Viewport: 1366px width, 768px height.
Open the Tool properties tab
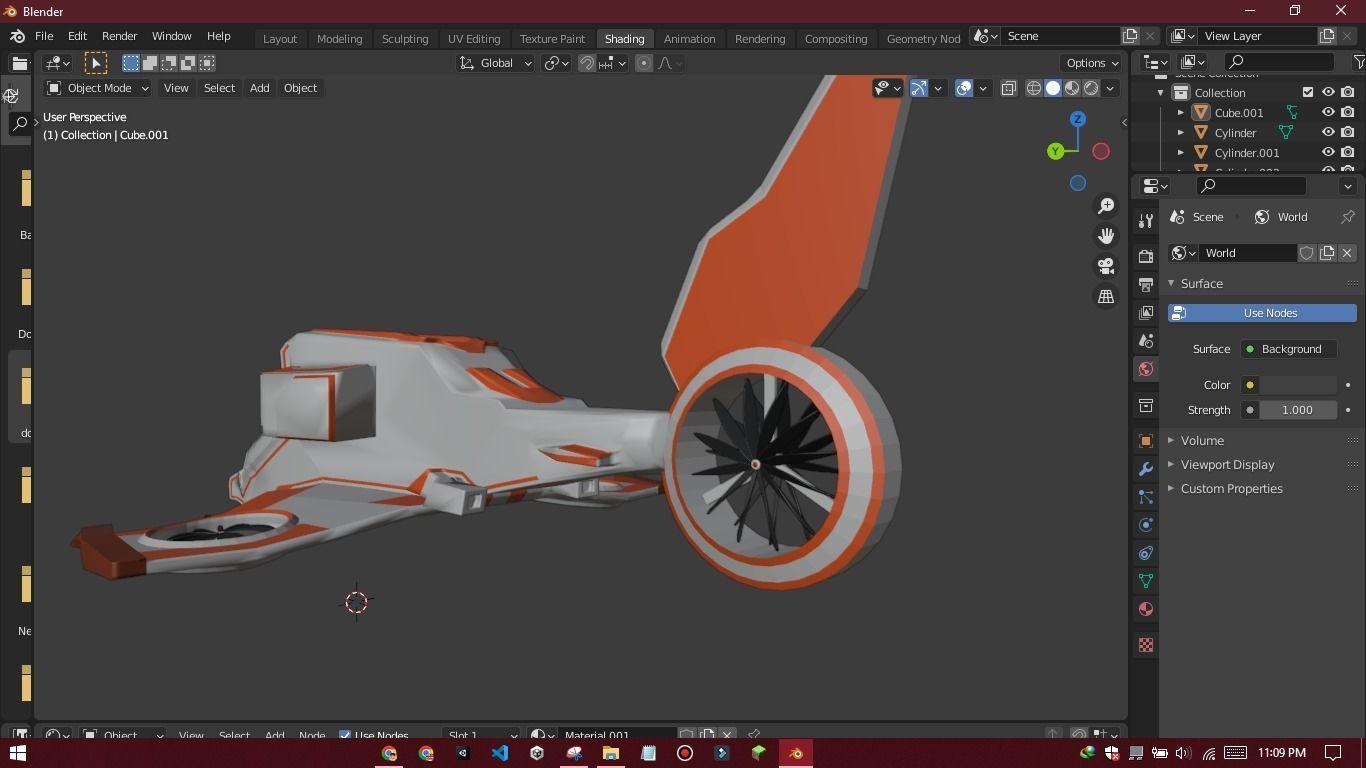pos(1146,221)
